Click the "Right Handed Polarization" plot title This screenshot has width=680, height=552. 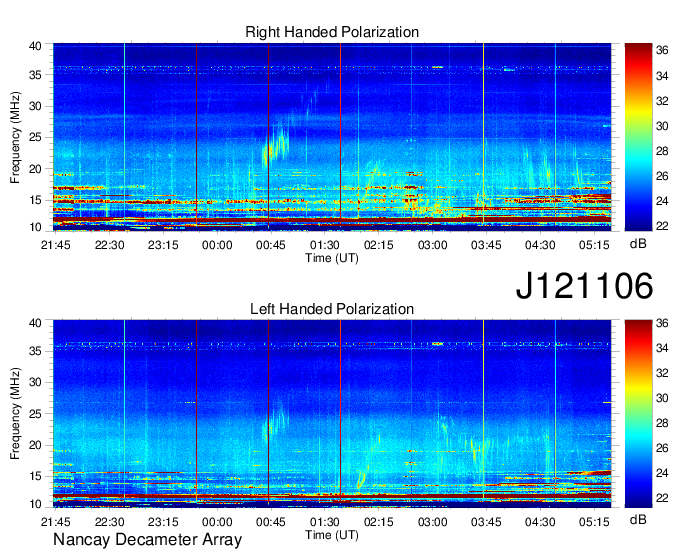click(332, 32)
